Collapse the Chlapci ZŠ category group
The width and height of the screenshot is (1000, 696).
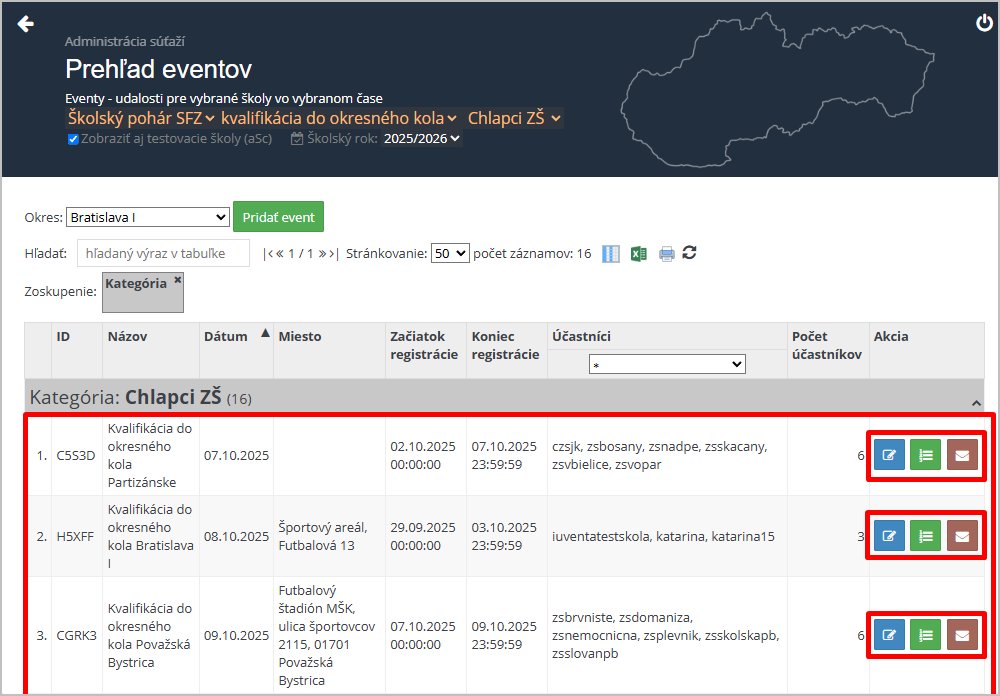click(x=976, y=402)
